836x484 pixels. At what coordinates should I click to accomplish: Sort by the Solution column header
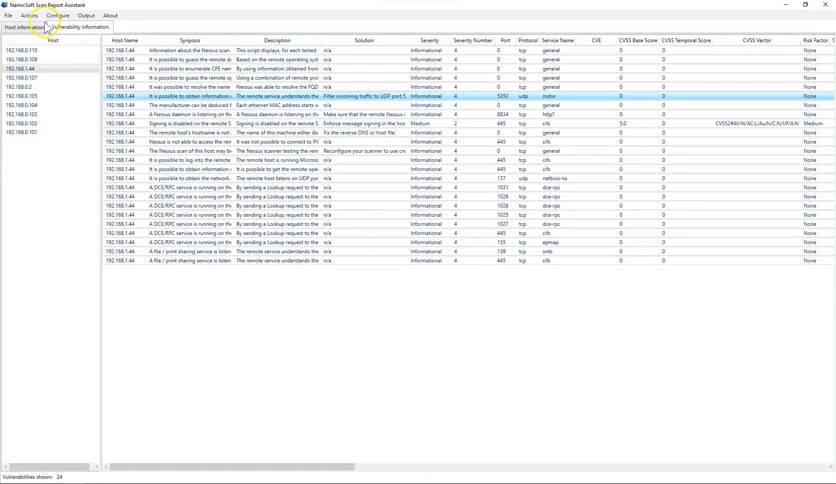364,41
